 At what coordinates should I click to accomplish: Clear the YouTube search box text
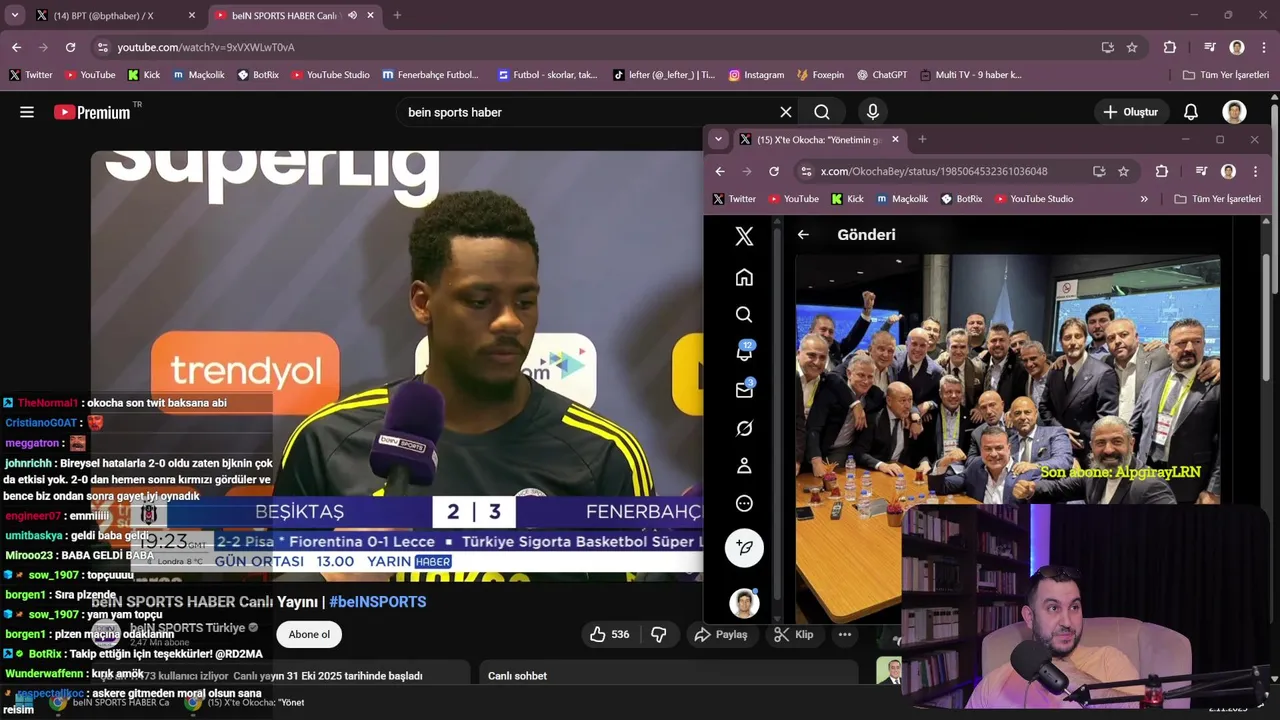pyautogui.click(x=786, y=112)
